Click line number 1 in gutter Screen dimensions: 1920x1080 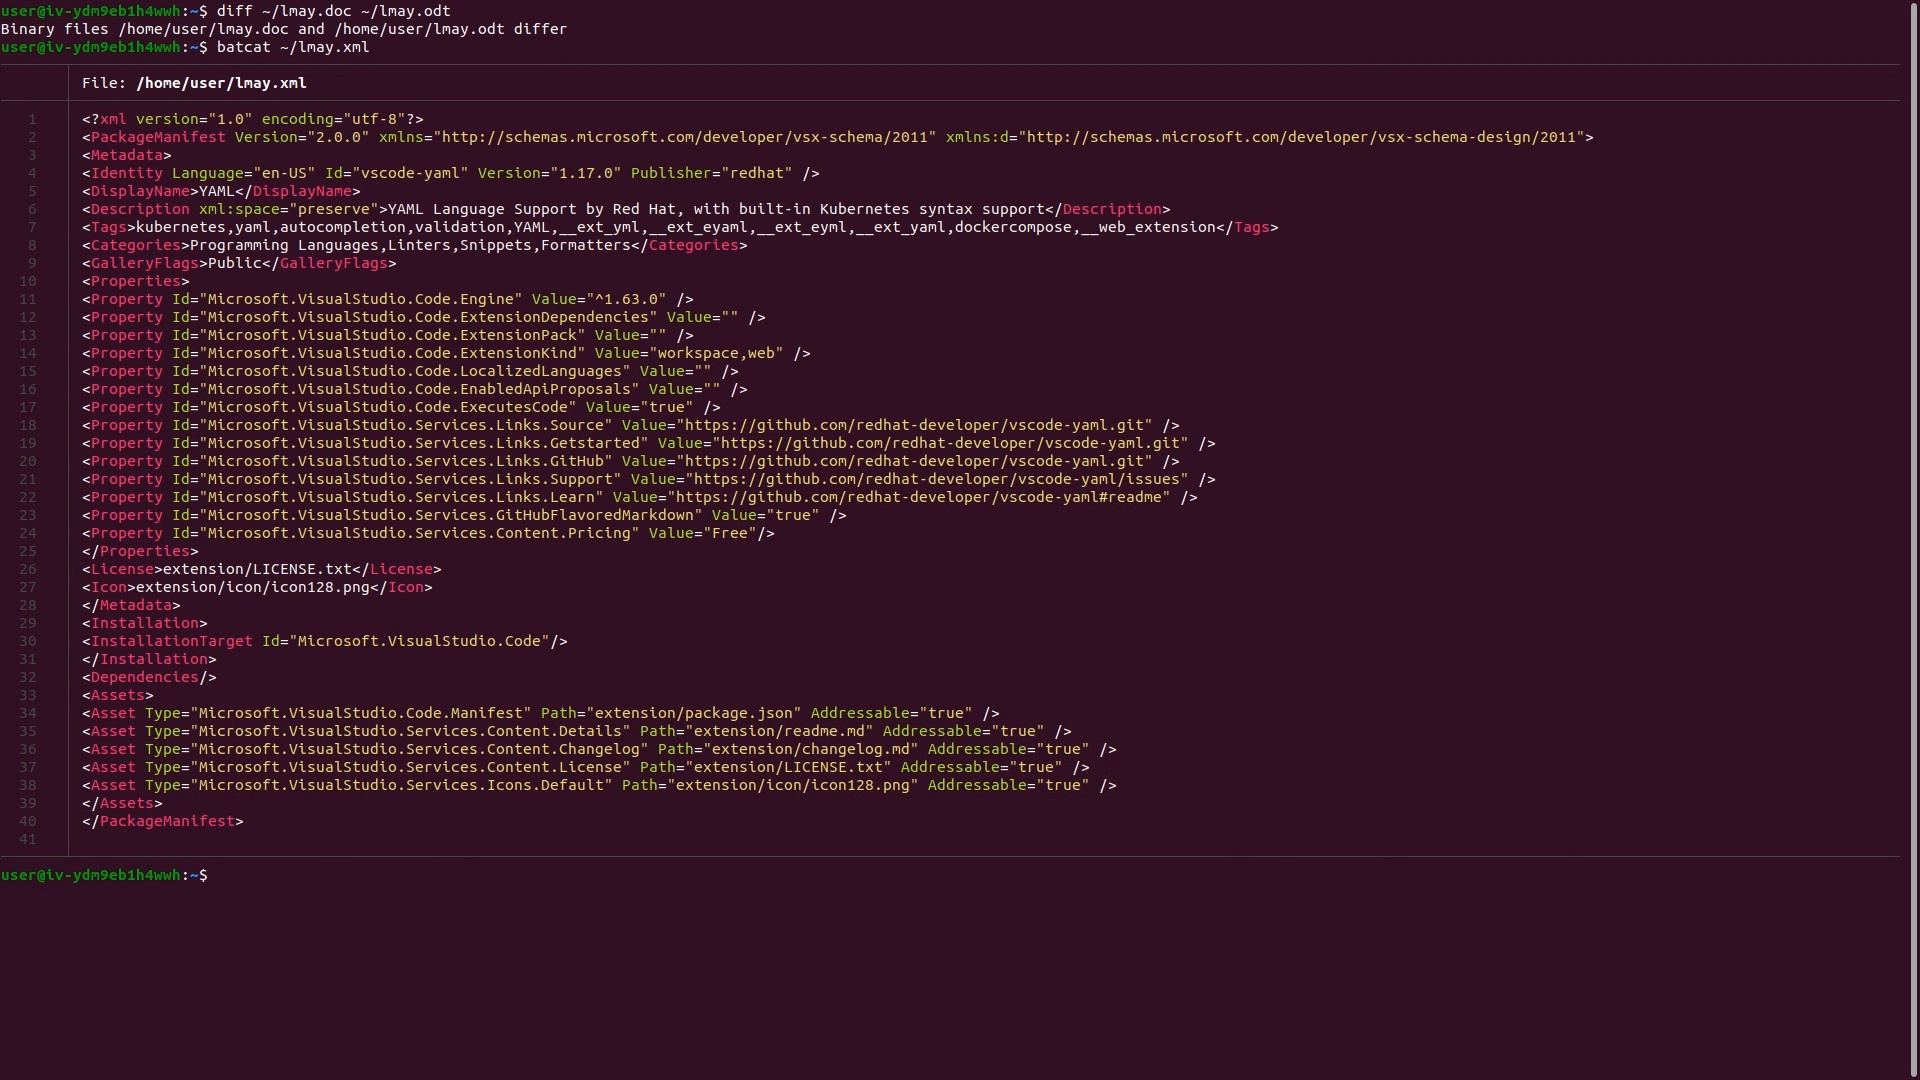click(32, 119)
